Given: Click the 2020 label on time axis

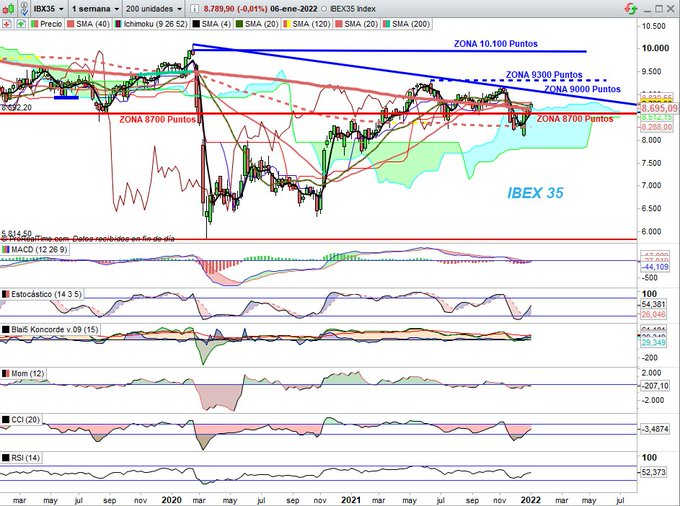Looking at the screenshot, I should coord(171,500).
